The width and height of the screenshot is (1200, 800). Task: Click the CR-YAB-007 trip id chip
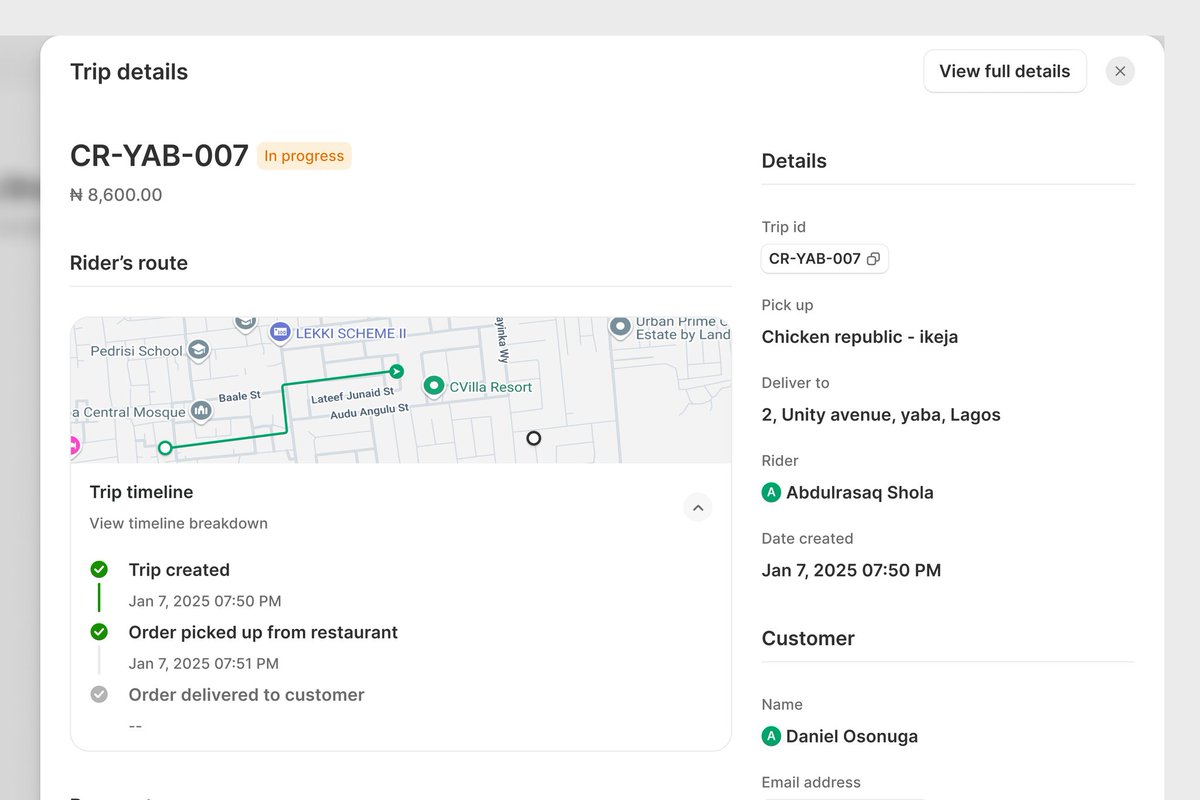pyautogui.click(x=825, y=259)
